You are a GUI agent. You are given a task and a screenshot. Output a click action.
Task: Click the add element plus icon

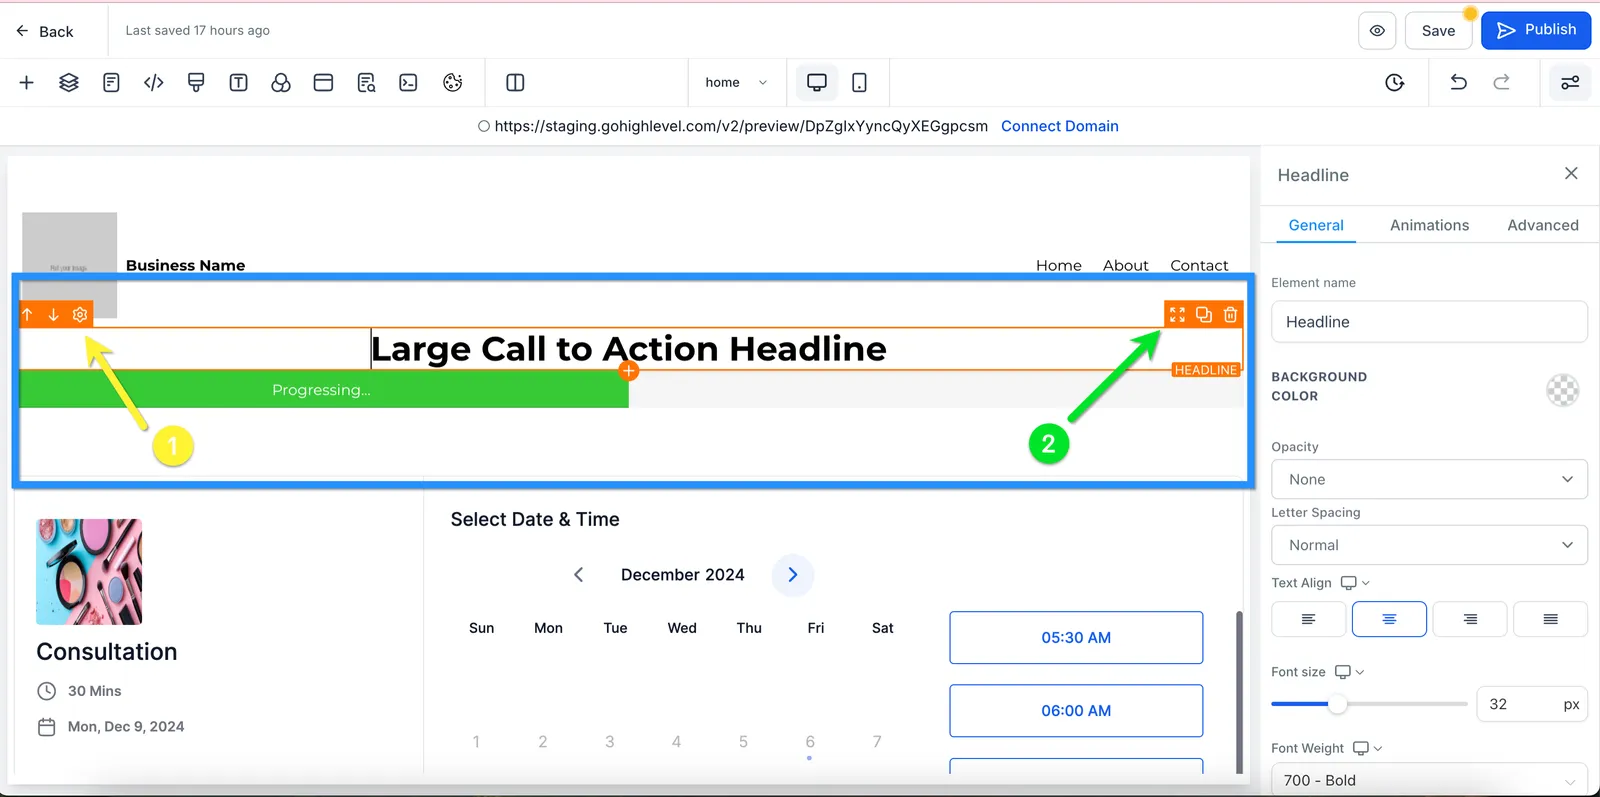pyautogui.click(x=27, y=83)
